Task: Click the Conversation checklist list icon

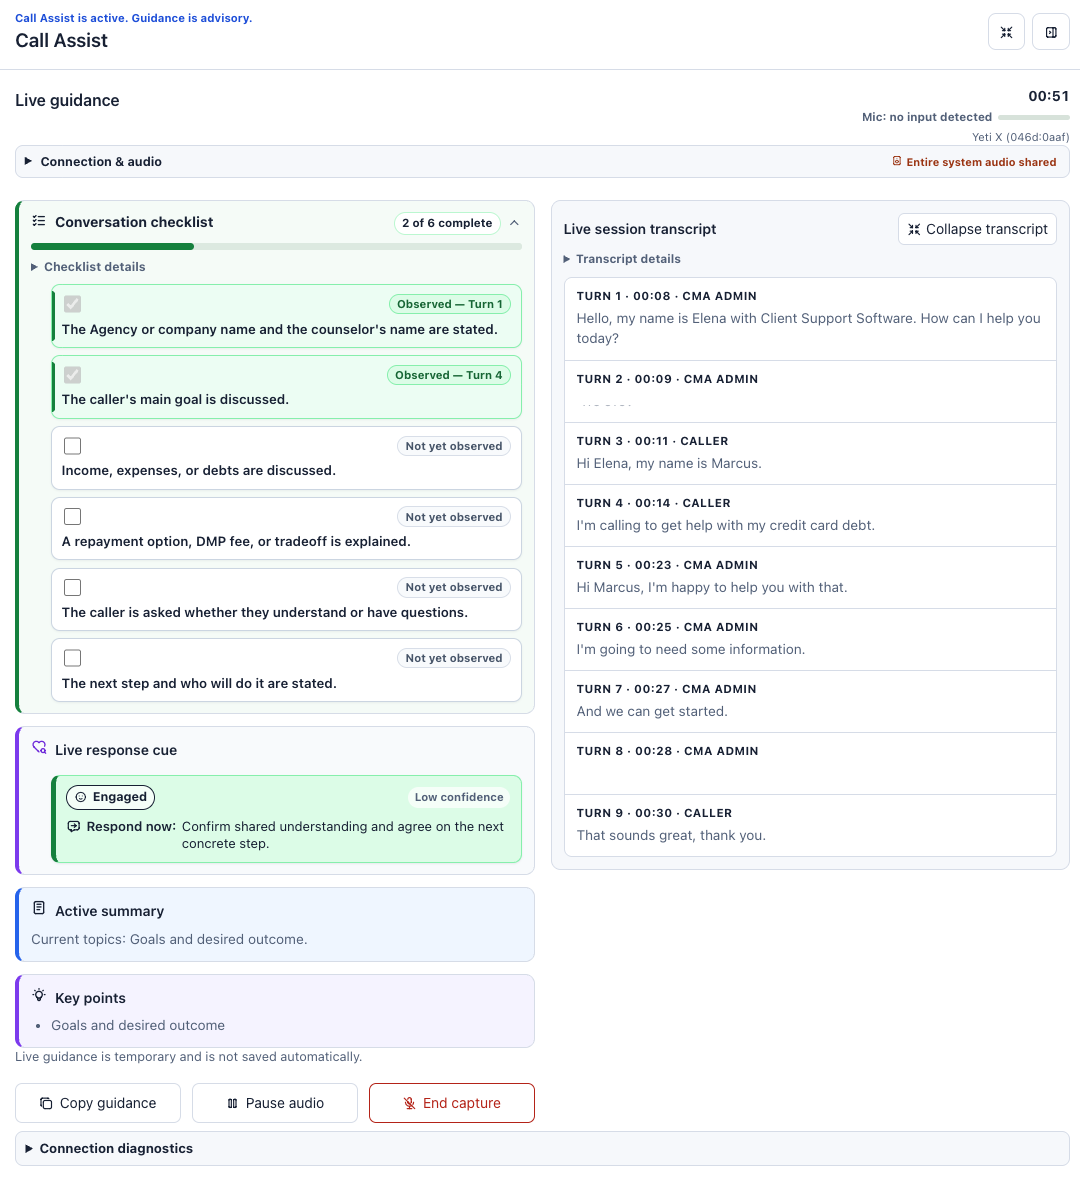Action: coord(39,221)
